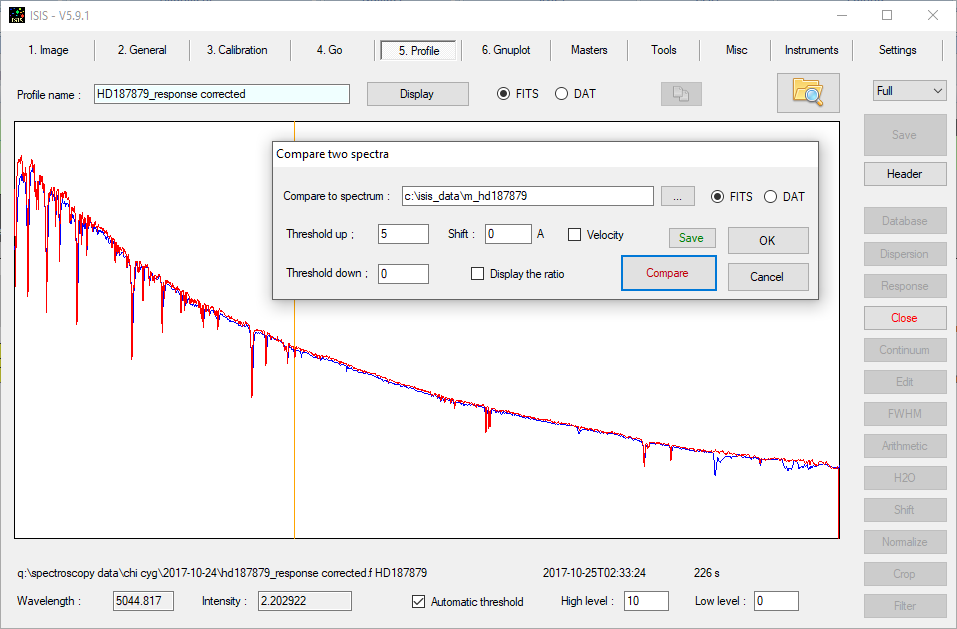Image resolution: width=957 pixels, height=629 pixels.
Task: Click the ISIS application logo icon
Action: tap(17, 15)
